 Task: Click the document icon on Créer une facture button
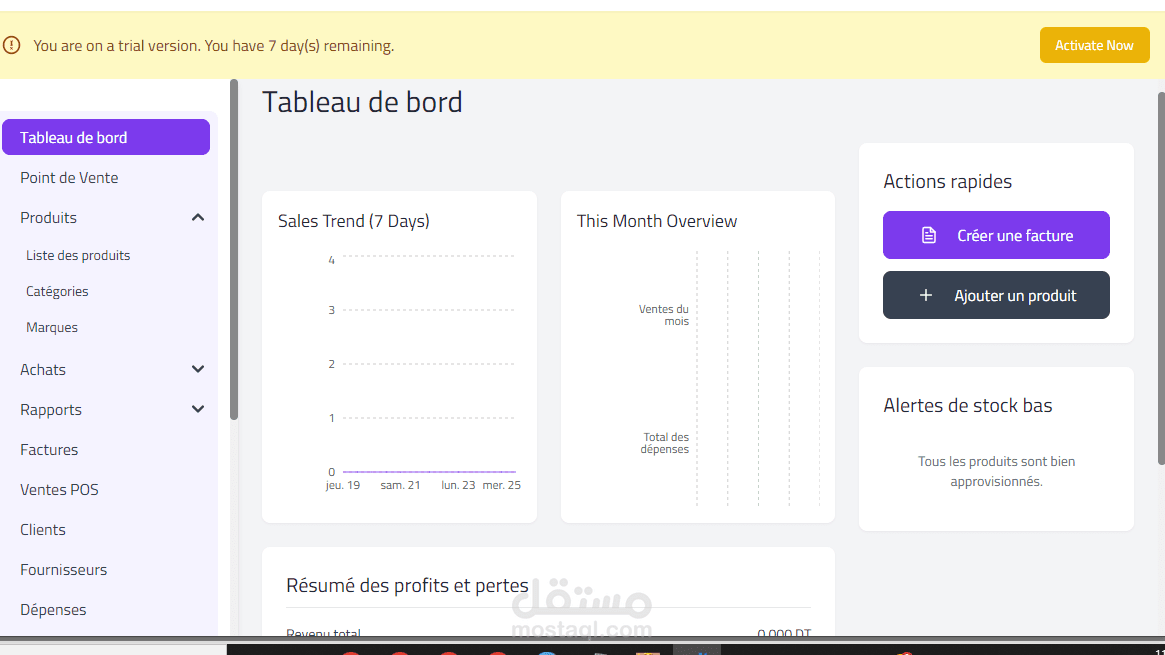tap(927, 234)
